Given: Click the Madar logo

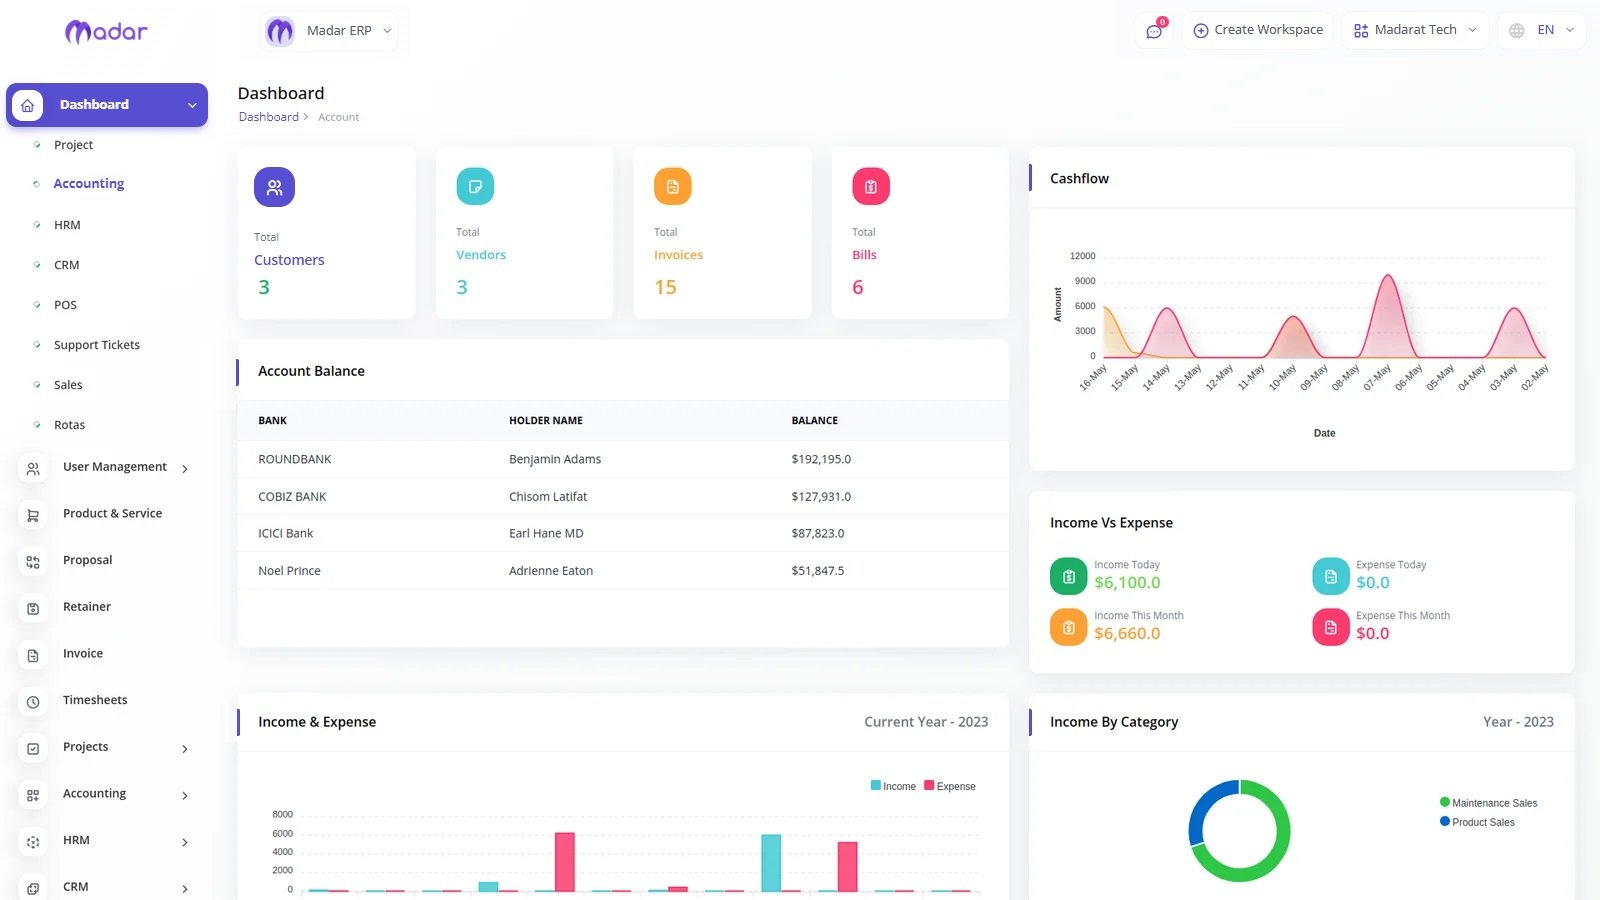Looking at the screenshot, I should coord(106,32).
